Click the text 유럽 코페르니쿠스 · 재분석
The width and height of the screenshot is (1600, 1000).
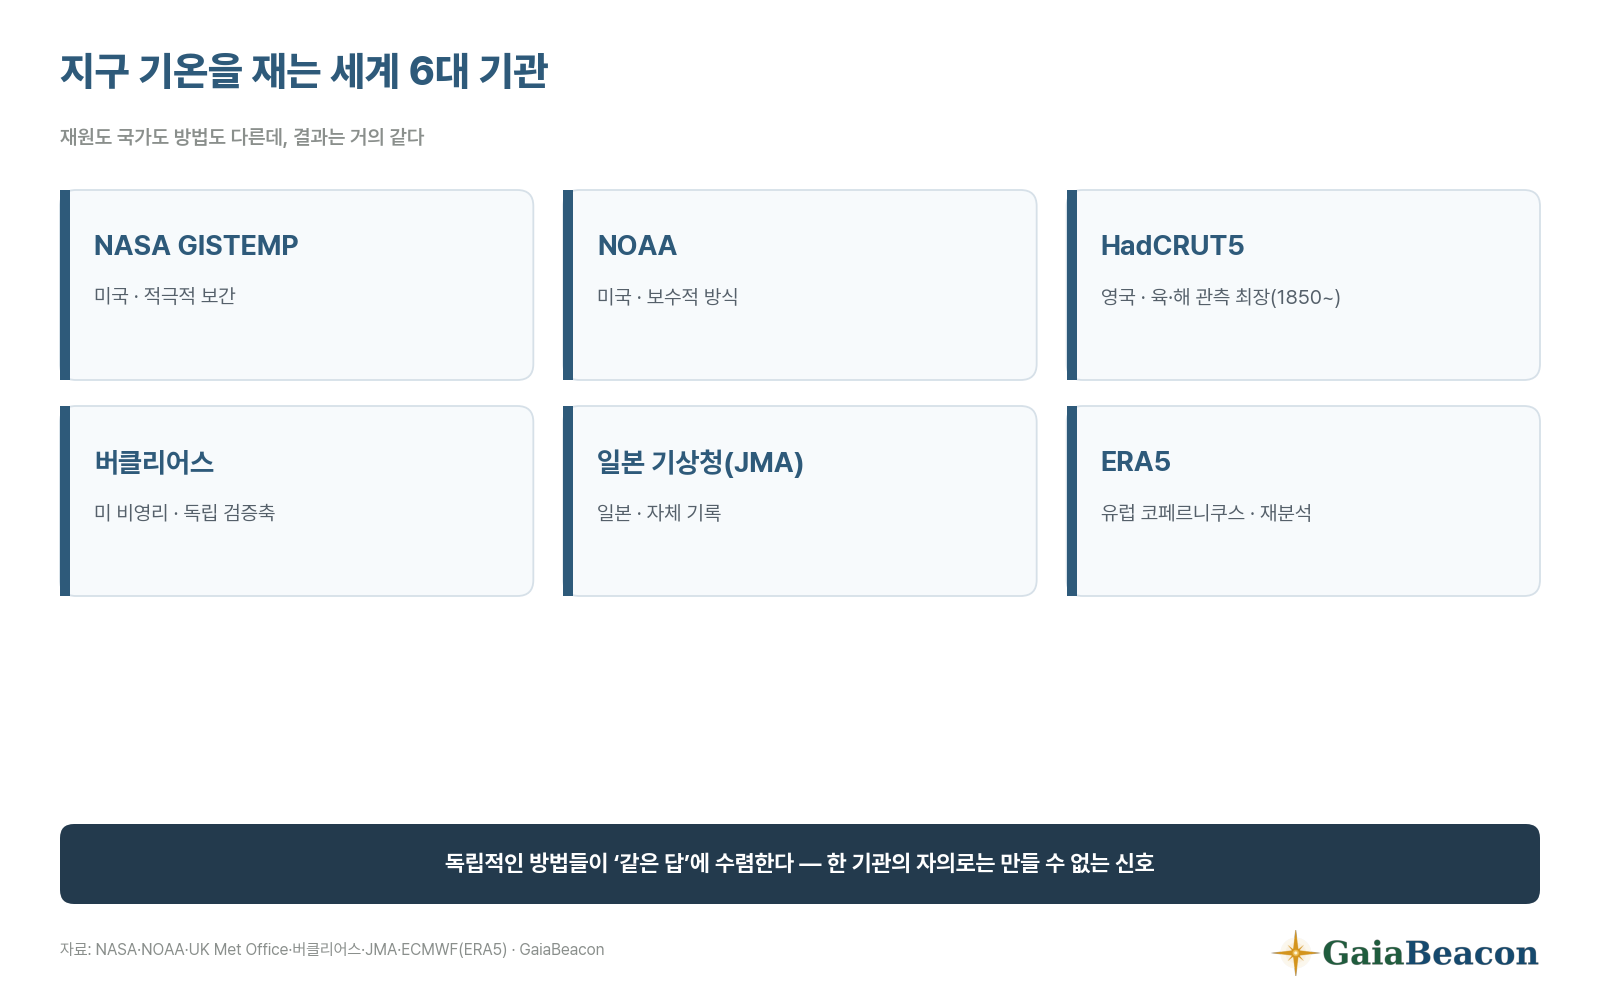pyautogui.click(x=1206, y=512)
